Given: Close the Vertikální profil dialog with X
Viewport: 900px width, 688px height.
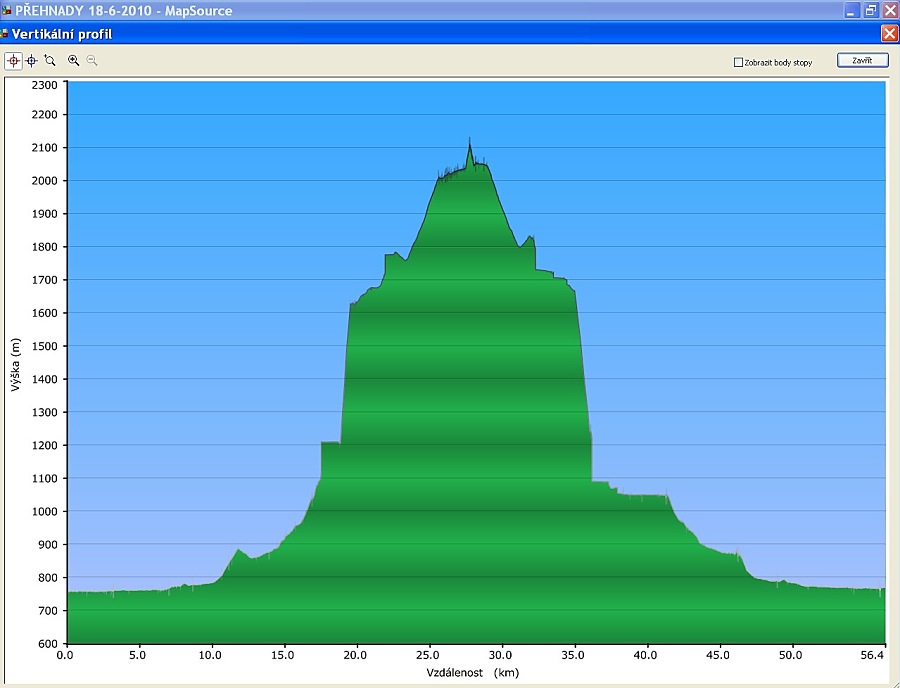Looking at the screenshot, I should [889, 33].
